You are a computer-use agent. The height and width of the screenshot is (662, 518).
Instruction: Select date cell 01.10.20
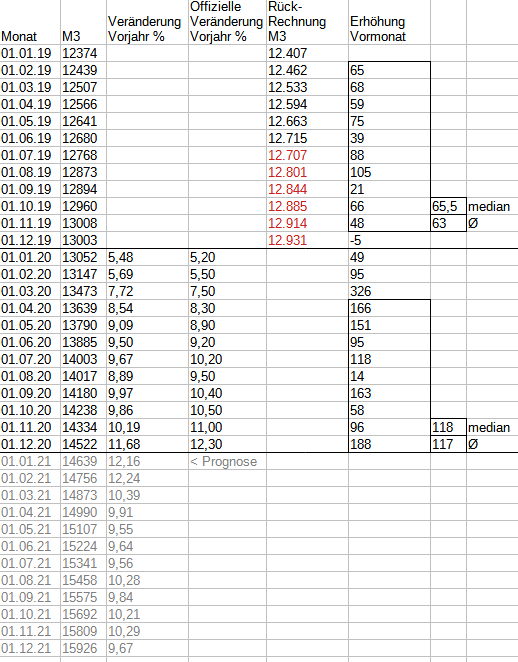(x=30, y=410)
